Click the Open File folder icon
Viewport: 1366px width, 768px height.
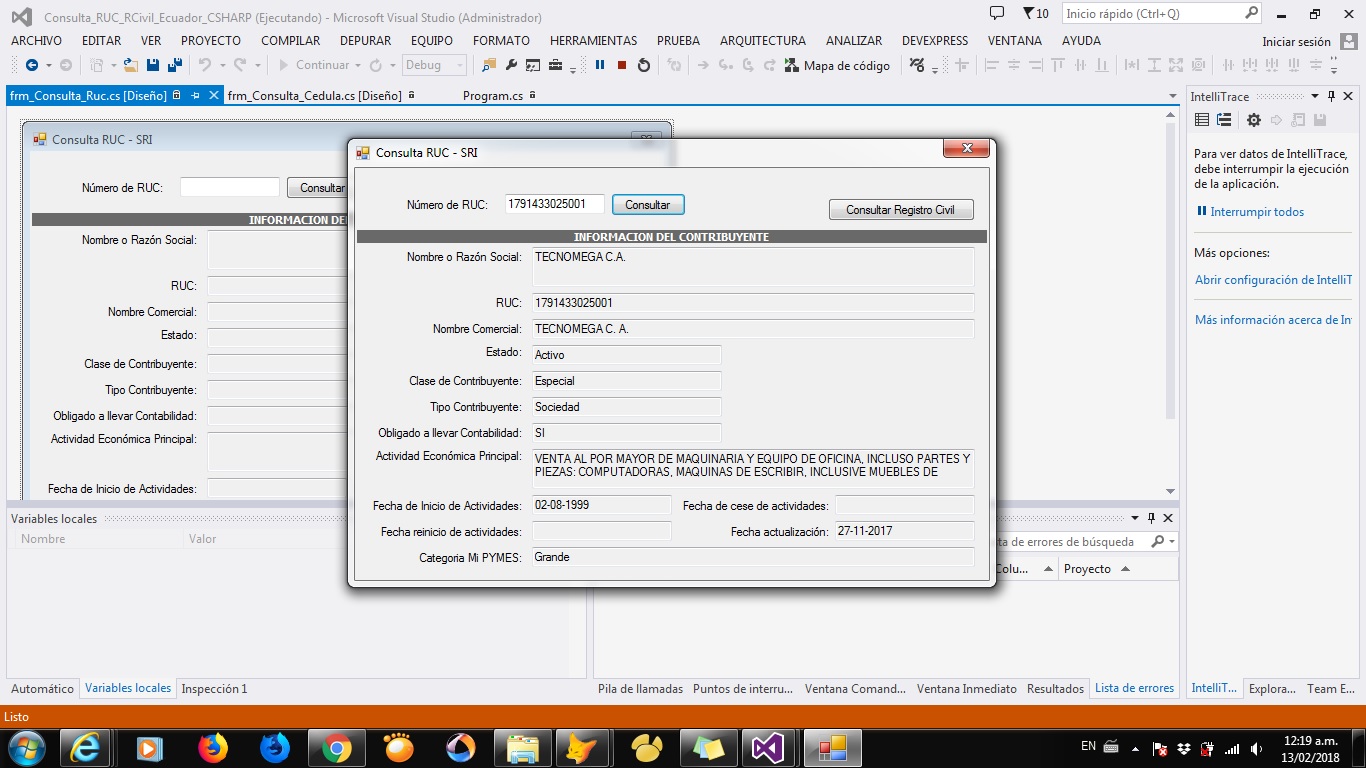tap(131, 65)
